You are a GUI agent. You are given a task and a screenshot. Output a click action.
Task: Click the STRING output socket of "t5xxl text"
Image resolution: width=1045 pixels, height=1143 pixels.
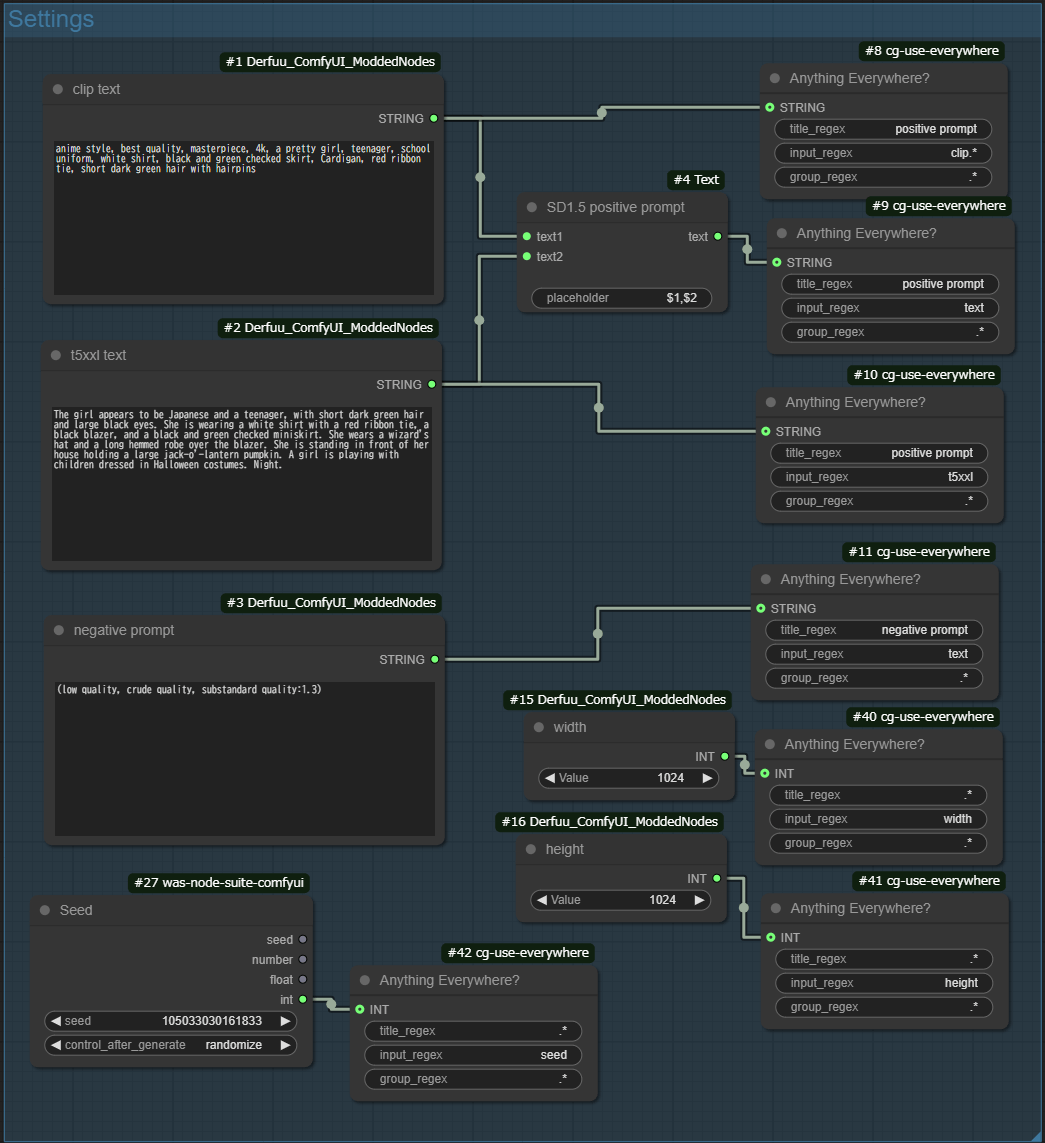431,384
